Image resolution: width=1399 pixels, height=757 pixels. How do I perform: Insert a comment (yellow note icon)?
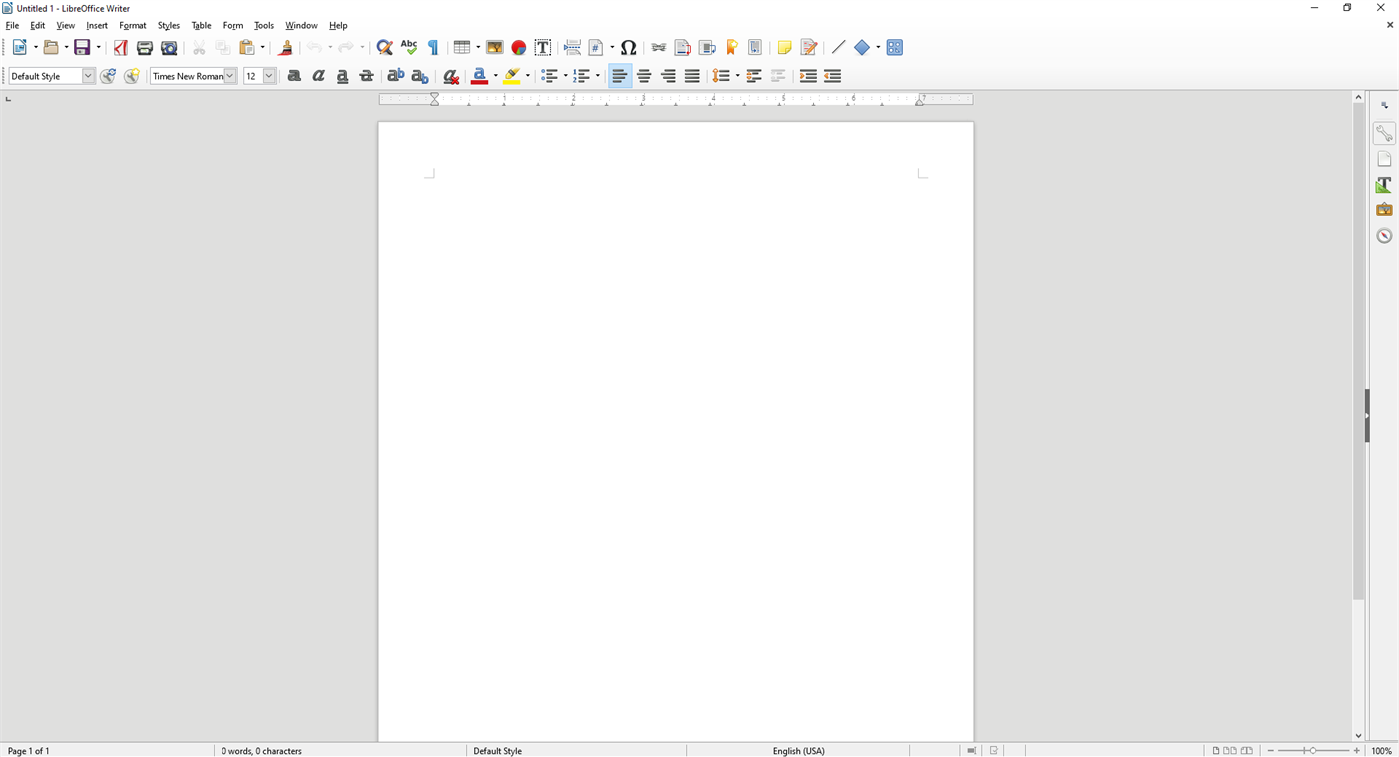(x=785, y=47)
